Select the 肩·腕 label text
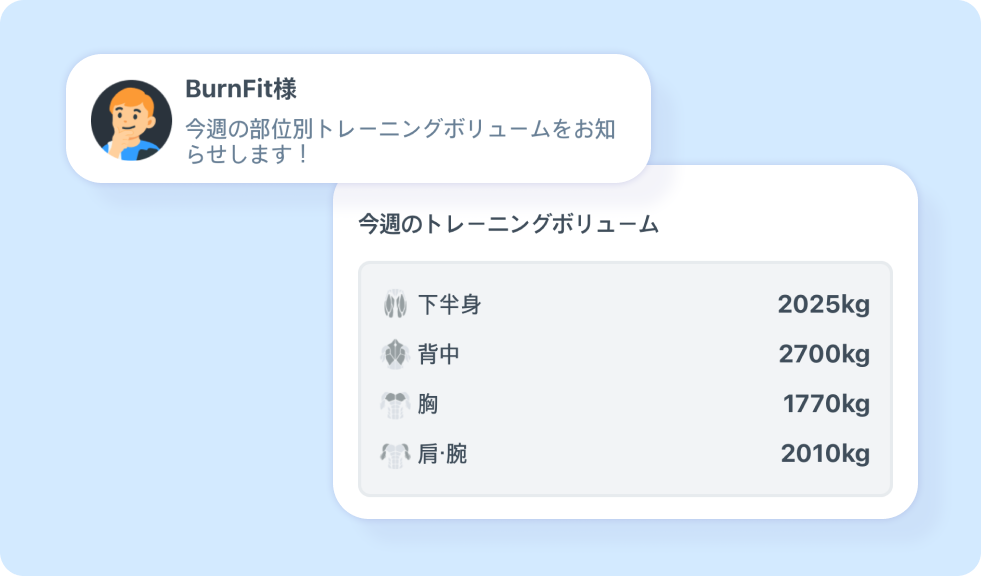 click(x=442, y=454)
